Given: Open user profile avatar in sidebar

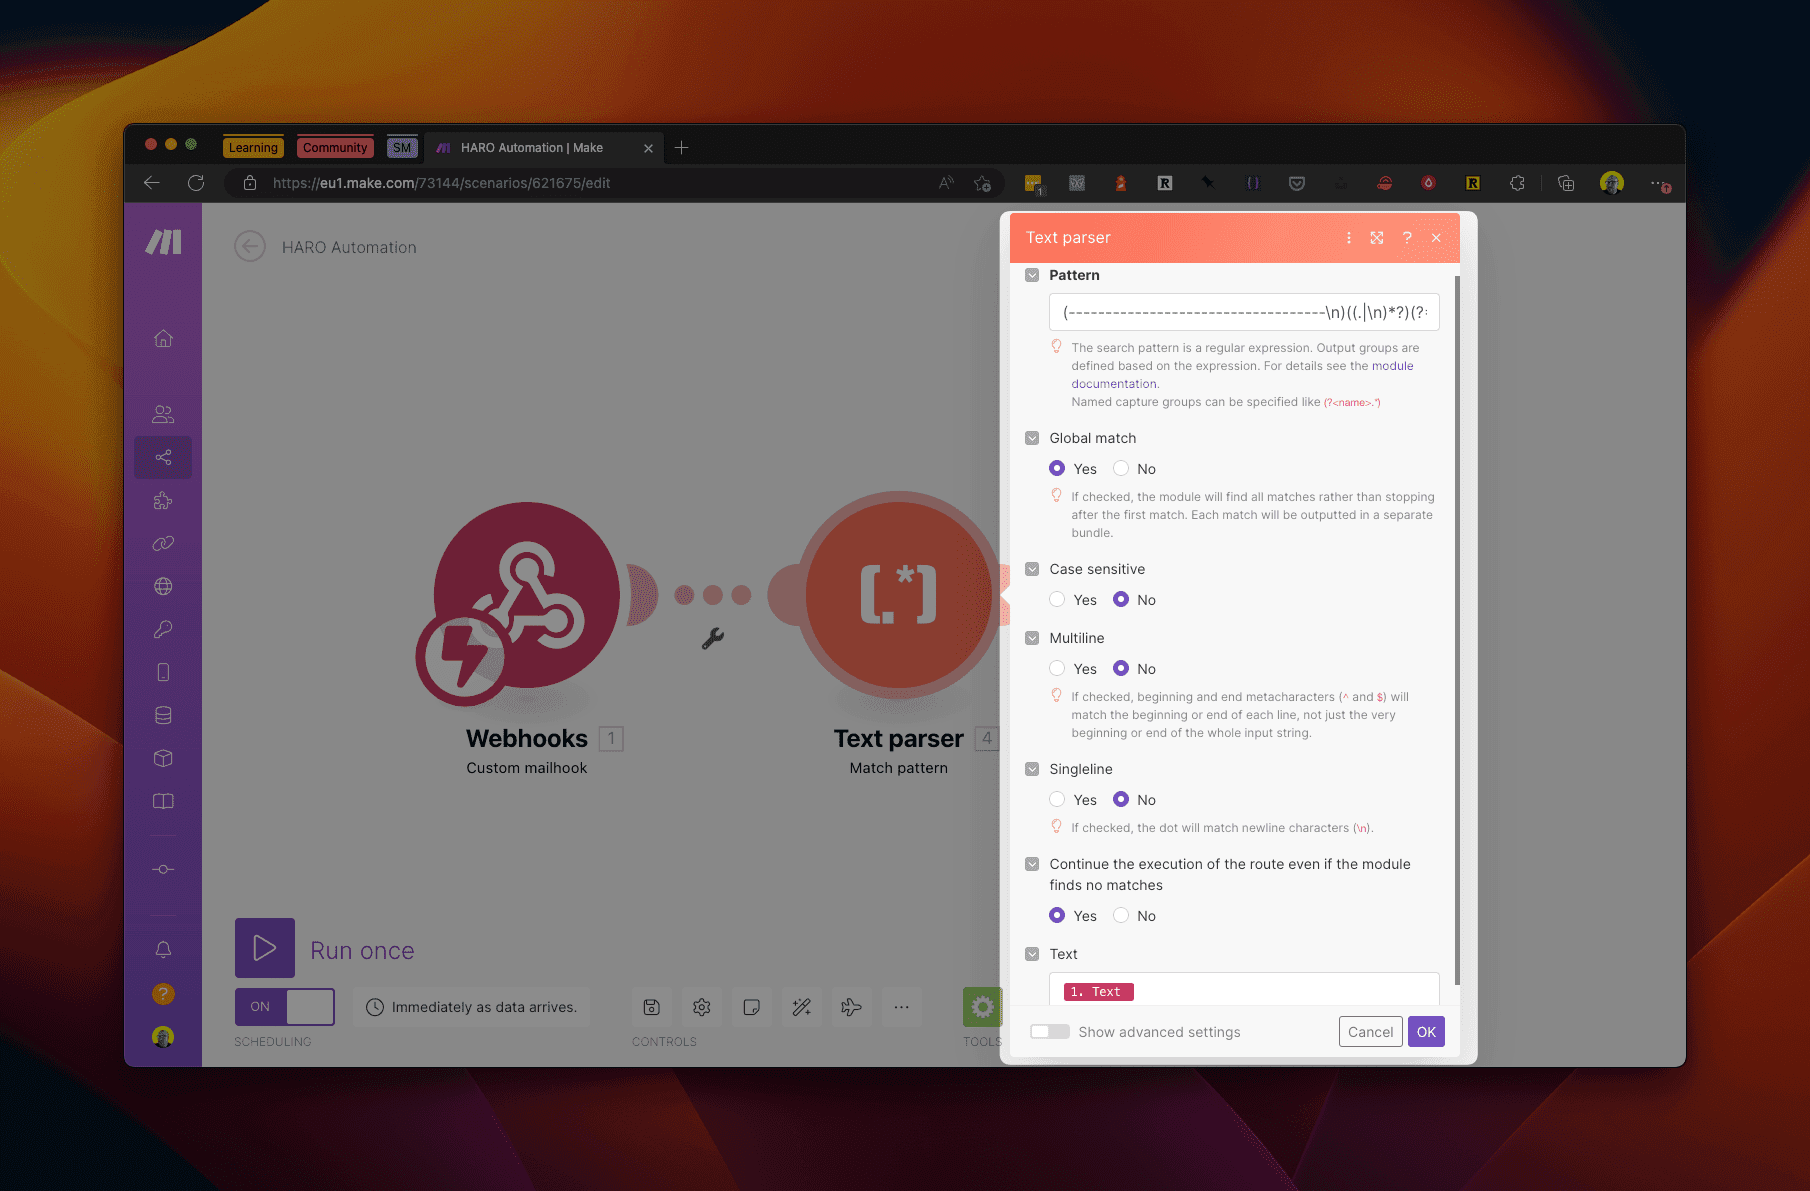Looking at the screenshot, I should point(163,1037).
